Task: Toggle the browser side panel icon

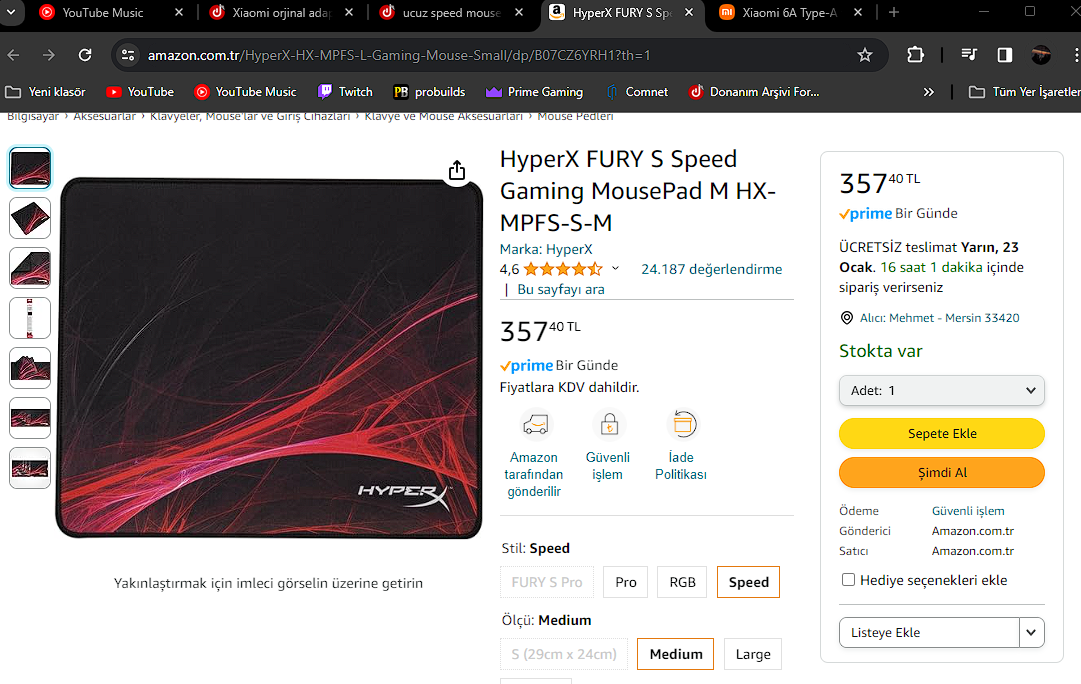Action: (1005, 55)
